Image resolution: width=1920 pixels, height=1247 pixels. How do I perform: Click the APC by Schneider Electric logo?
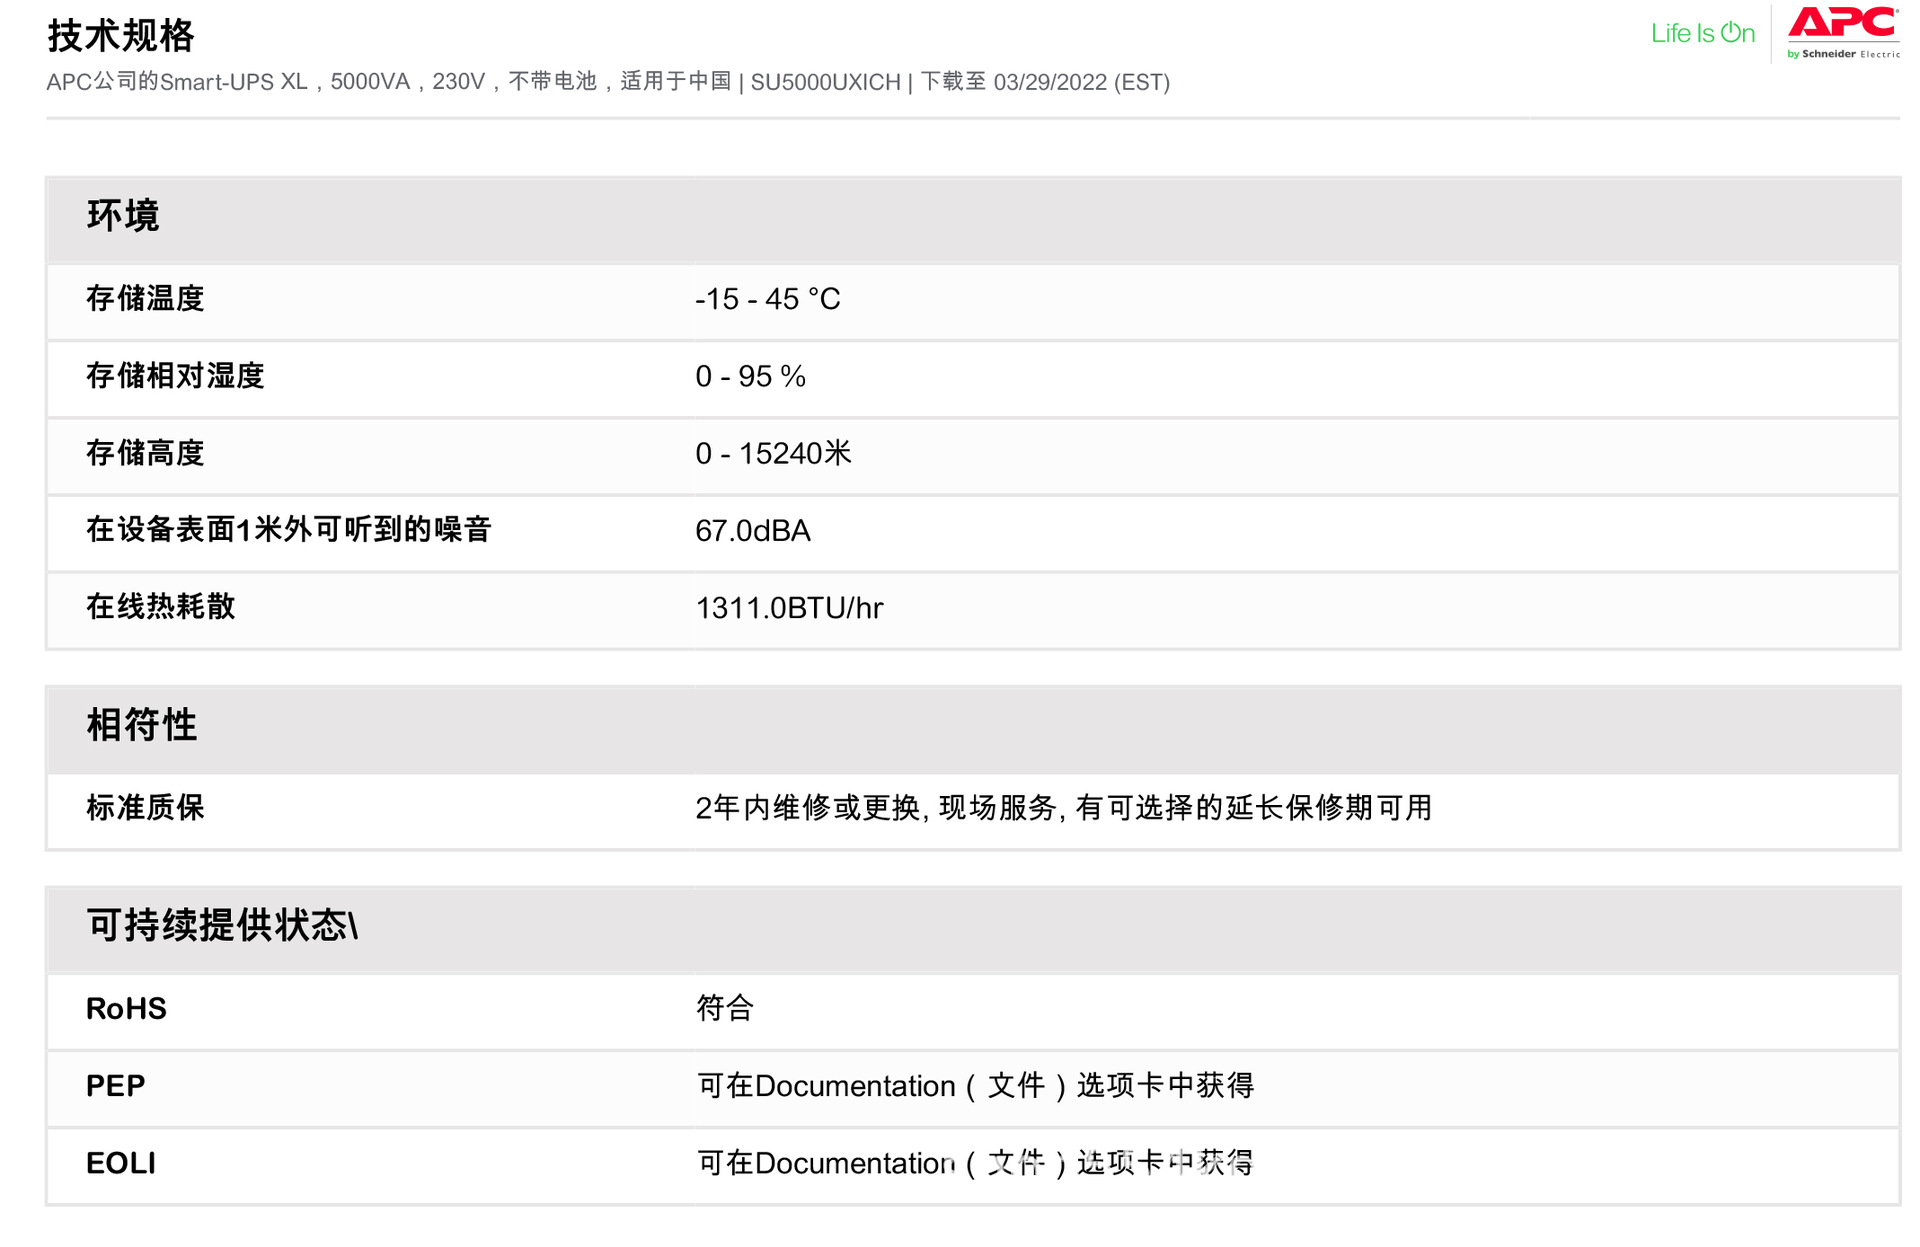coord(1843,33)
